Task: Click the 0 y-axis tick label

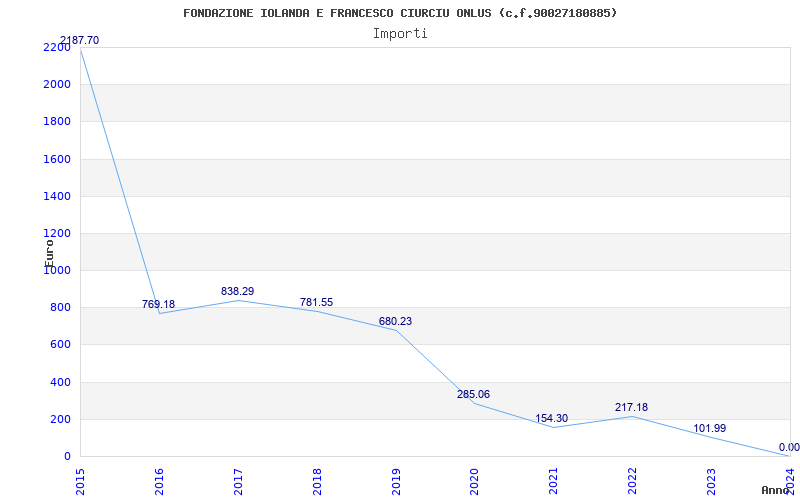Action: 67,457
